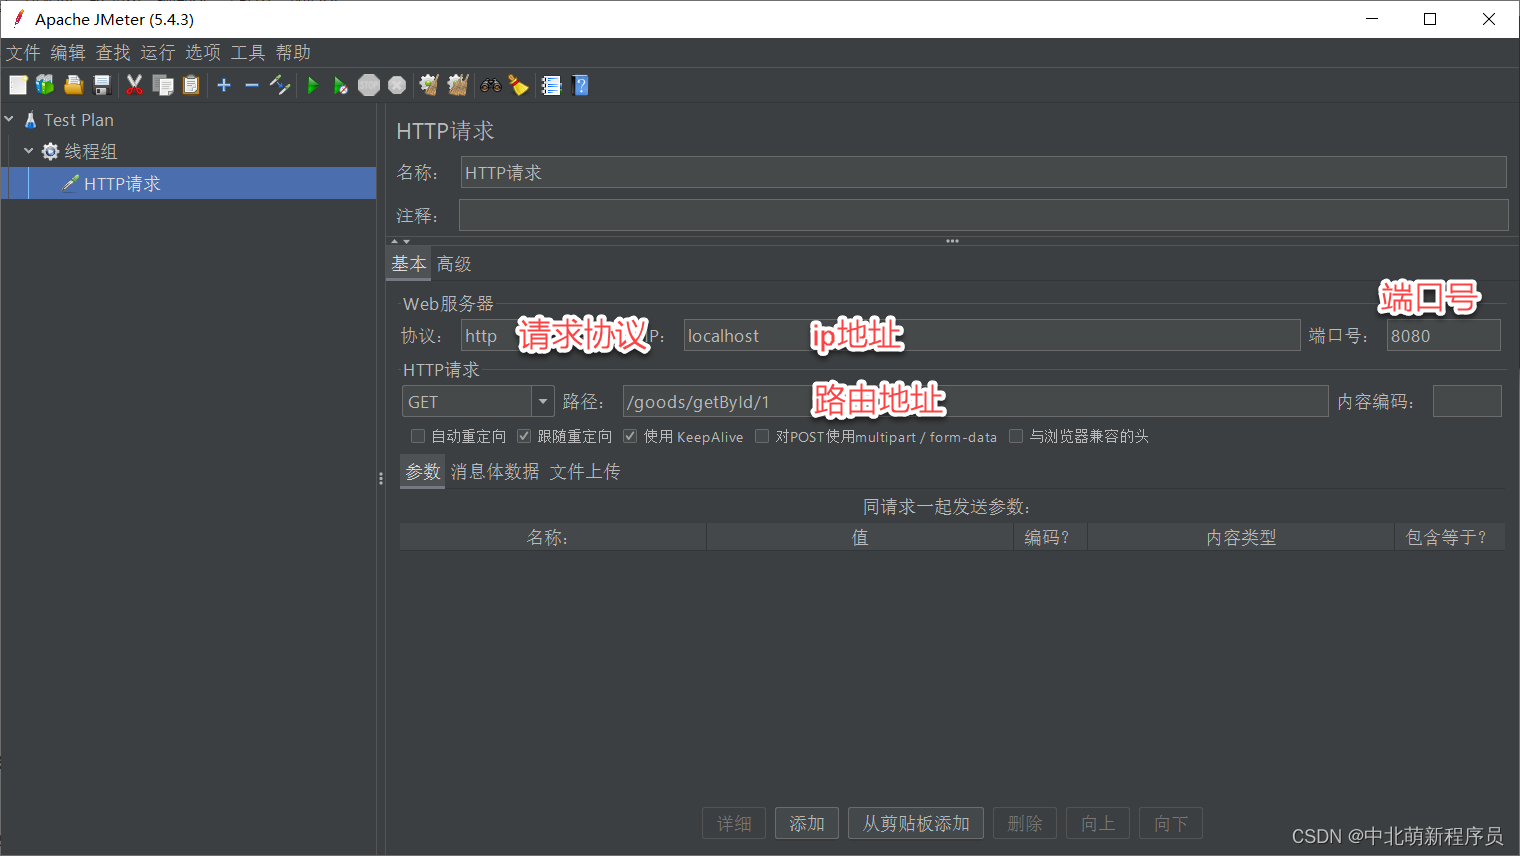Click the Clear broom-with-gear icon
Screen dimensions: 1520x856
click(x=429, y=86)
